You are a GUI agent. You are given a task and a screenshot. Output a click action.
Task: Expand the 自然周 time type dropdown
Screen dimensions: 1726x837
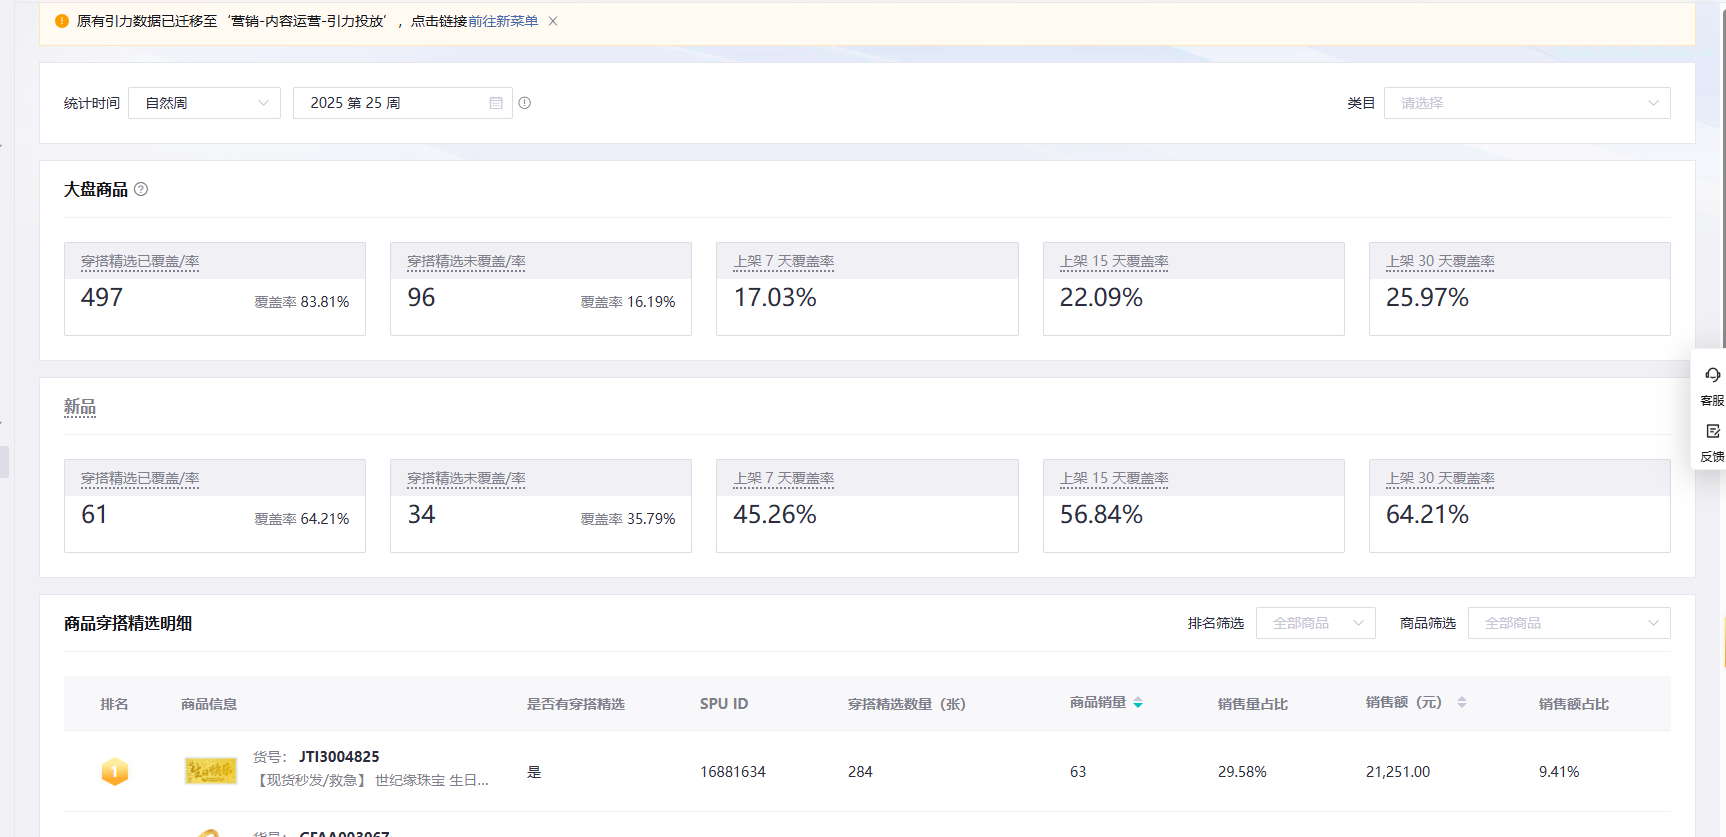(204, 103)
